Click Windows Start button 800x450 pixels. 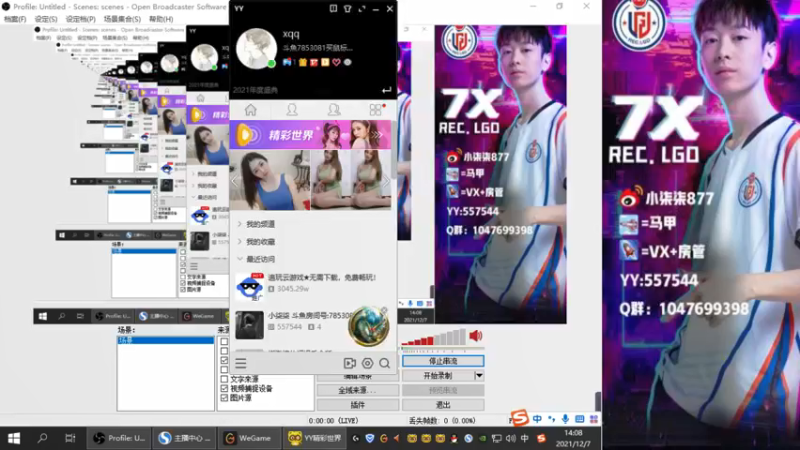point(14,438)
